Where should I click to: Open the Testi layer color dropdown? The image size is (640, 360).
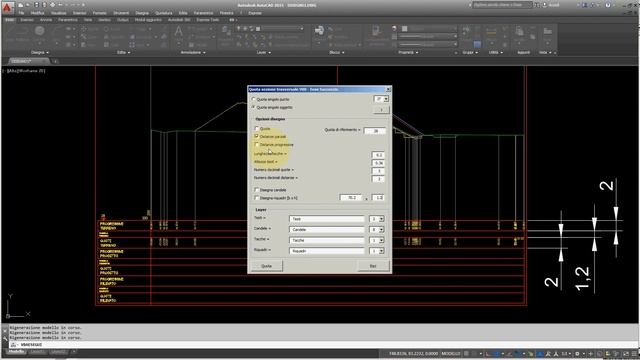point(382,219)
